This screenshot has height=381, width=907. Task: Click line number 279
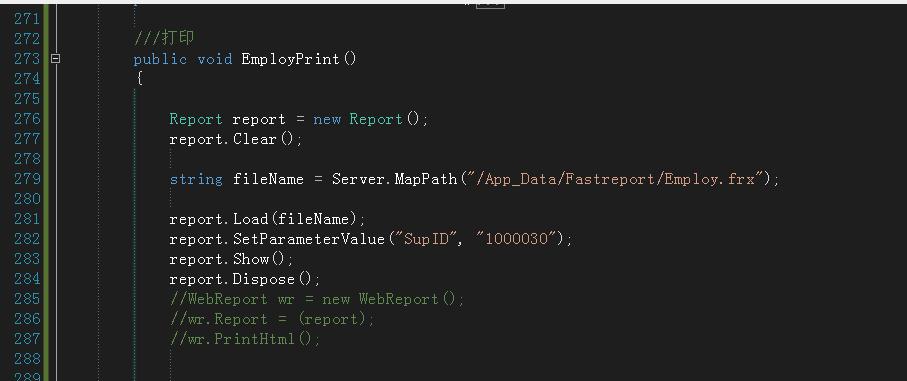27,179
